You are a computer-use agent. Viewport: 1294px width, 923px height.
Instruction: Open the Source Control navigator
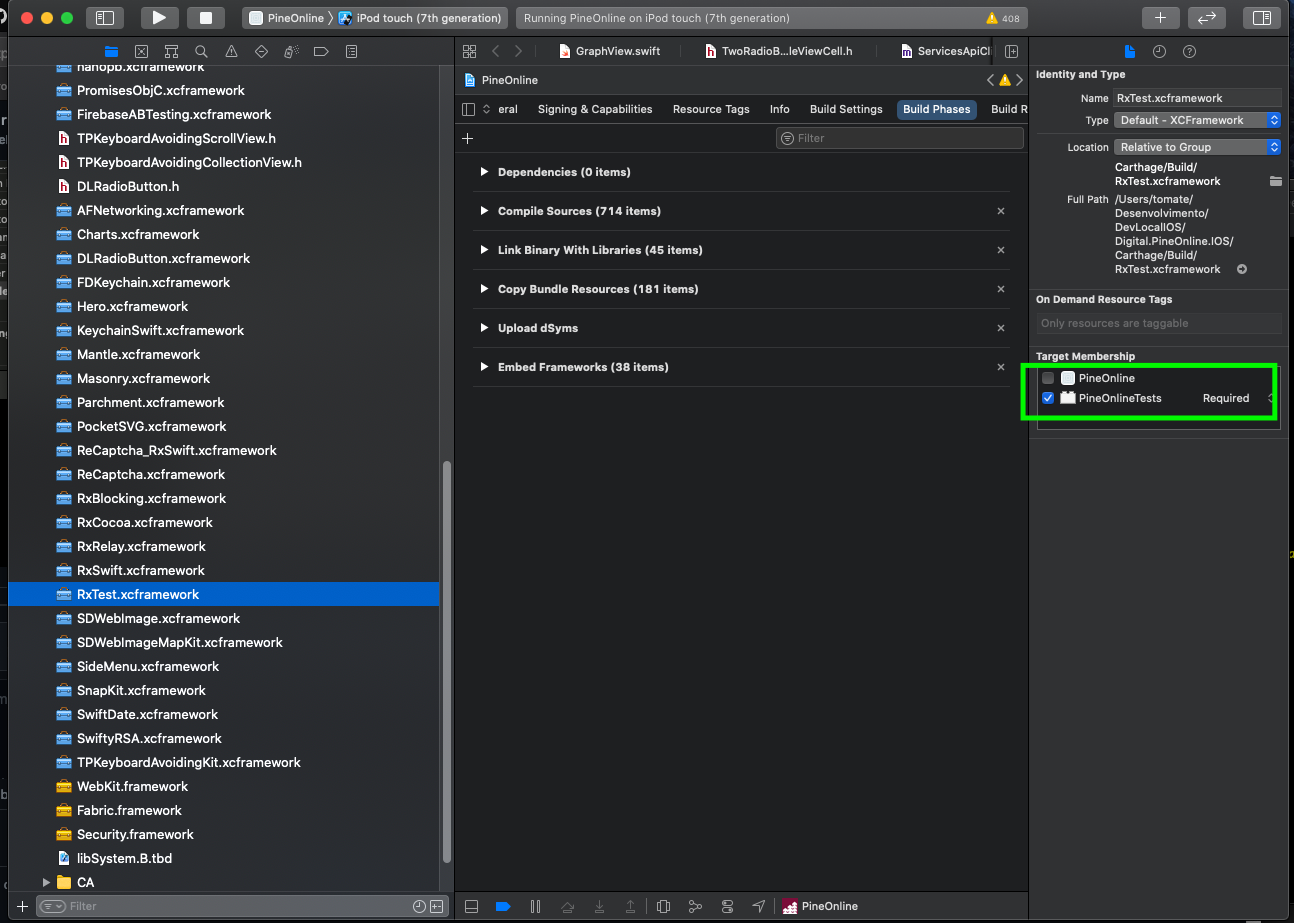pos(141,51)
